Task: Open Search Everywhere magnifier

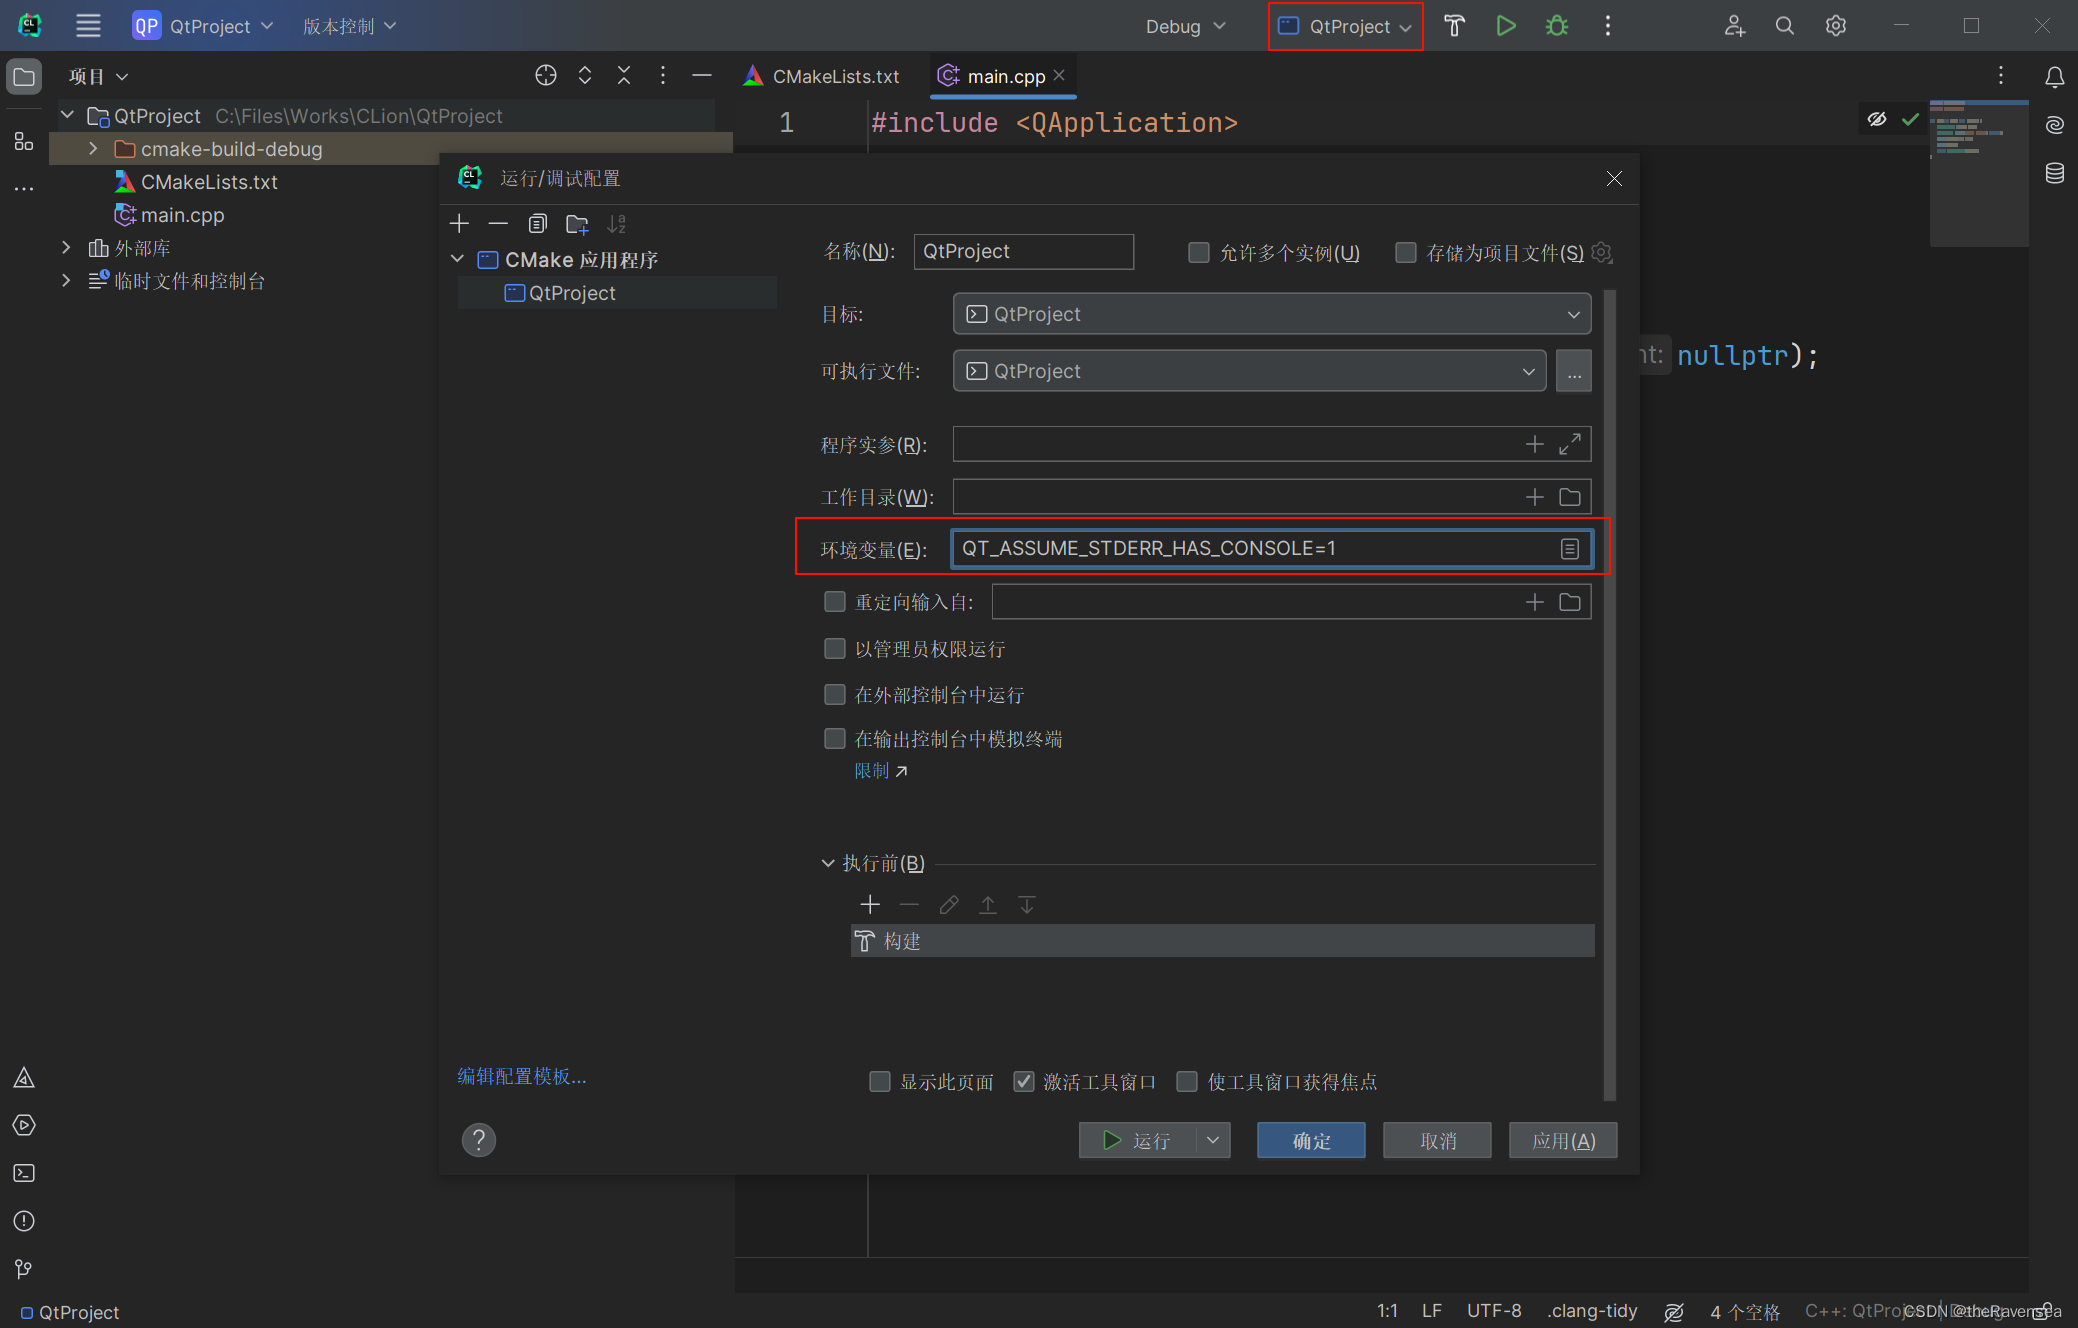Action: point(1785,26)
